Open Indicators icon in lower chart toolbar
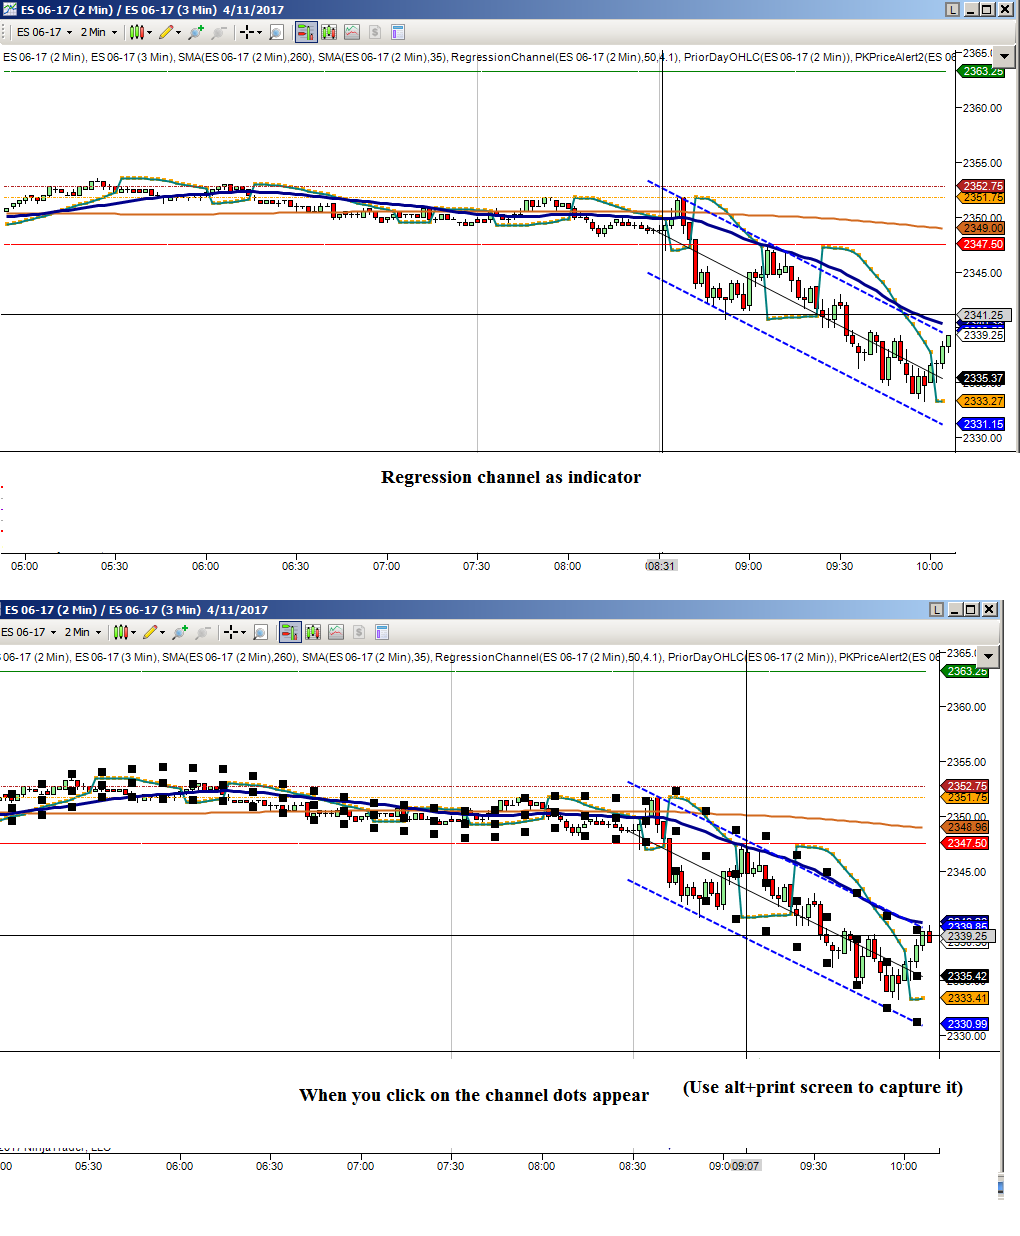 coord(336,632)
